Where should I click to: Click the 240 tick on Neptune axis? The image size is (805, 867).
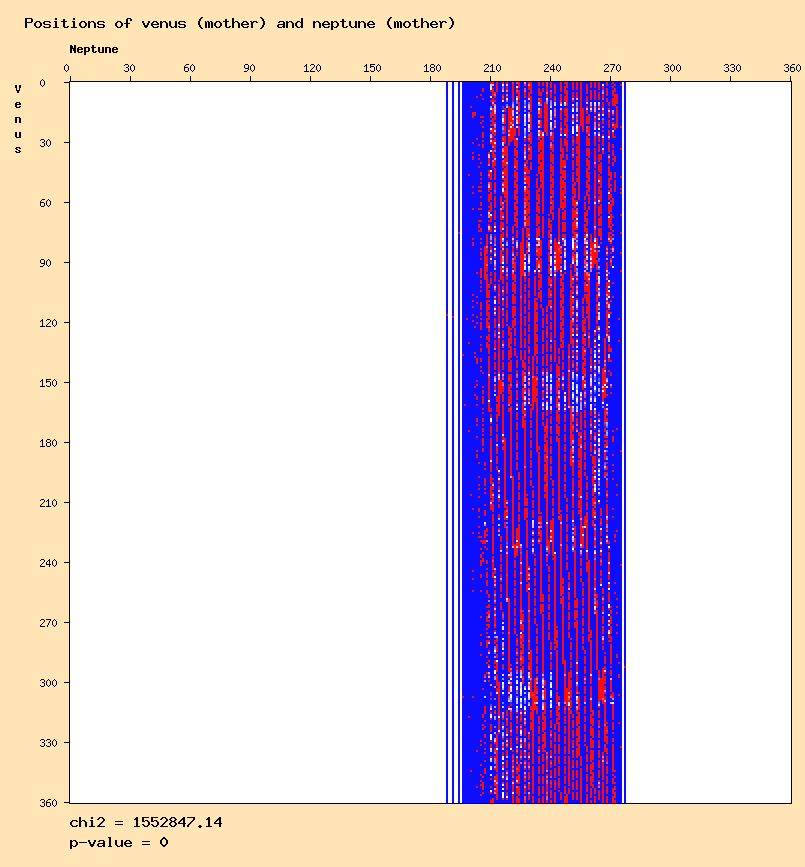[552, 68]
